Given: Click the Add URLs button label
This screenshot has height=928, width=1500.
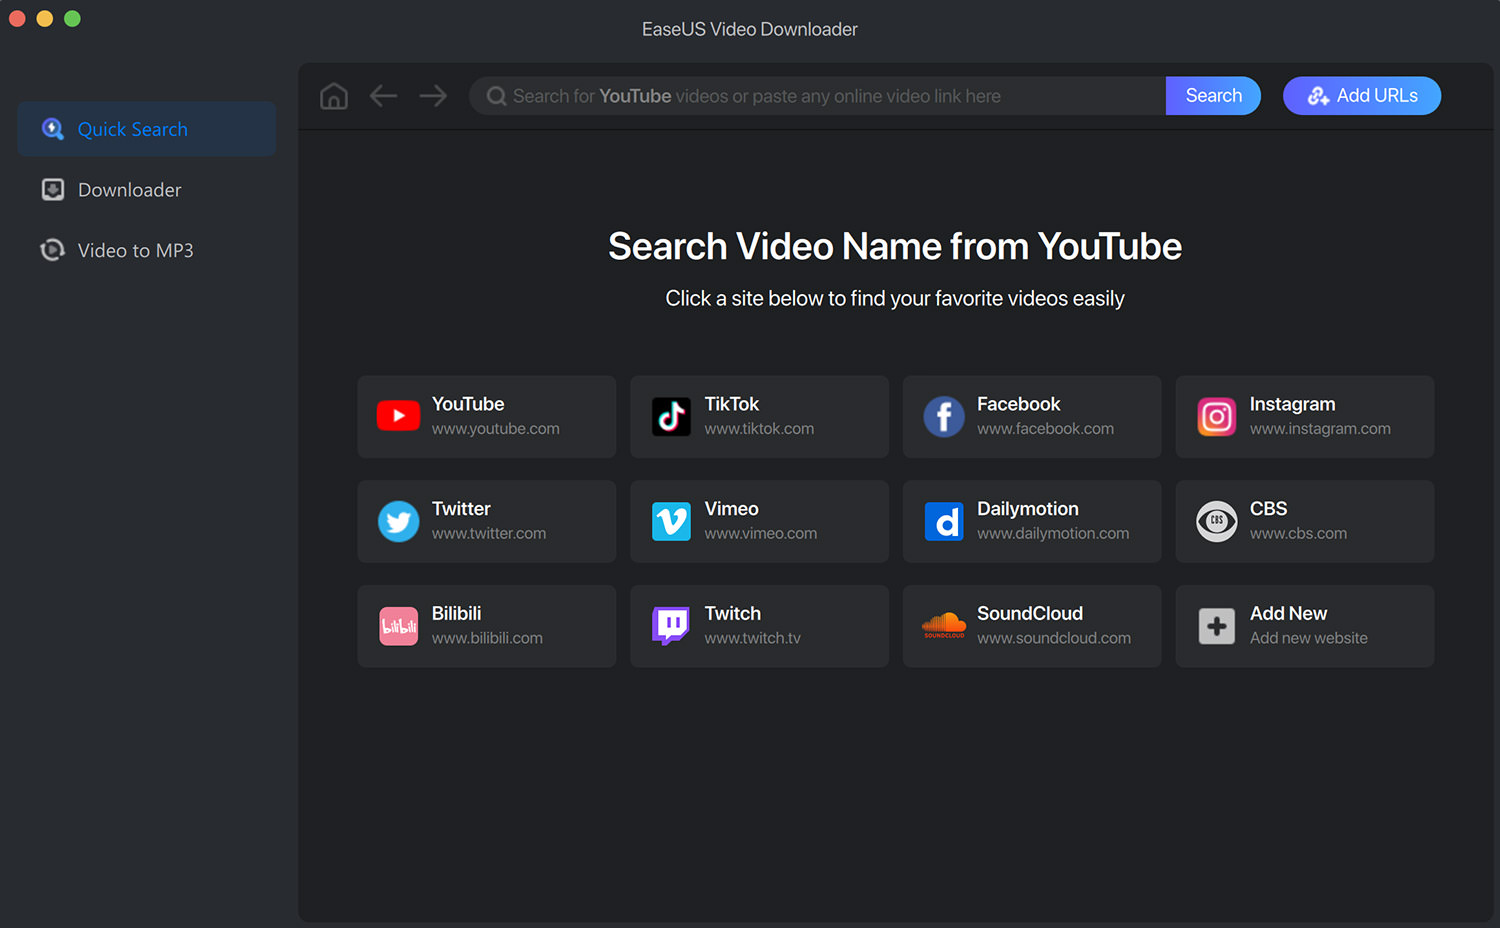Looking at the screenshot, I should click(x=1377, y=96).
